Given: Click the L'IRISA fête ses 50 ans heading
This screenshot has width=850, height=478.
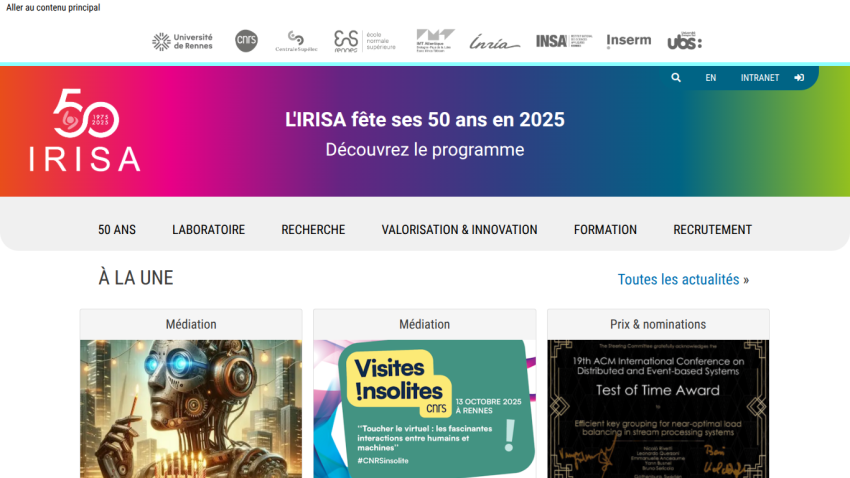Looking at the screenshot, I should pos(425,120).
